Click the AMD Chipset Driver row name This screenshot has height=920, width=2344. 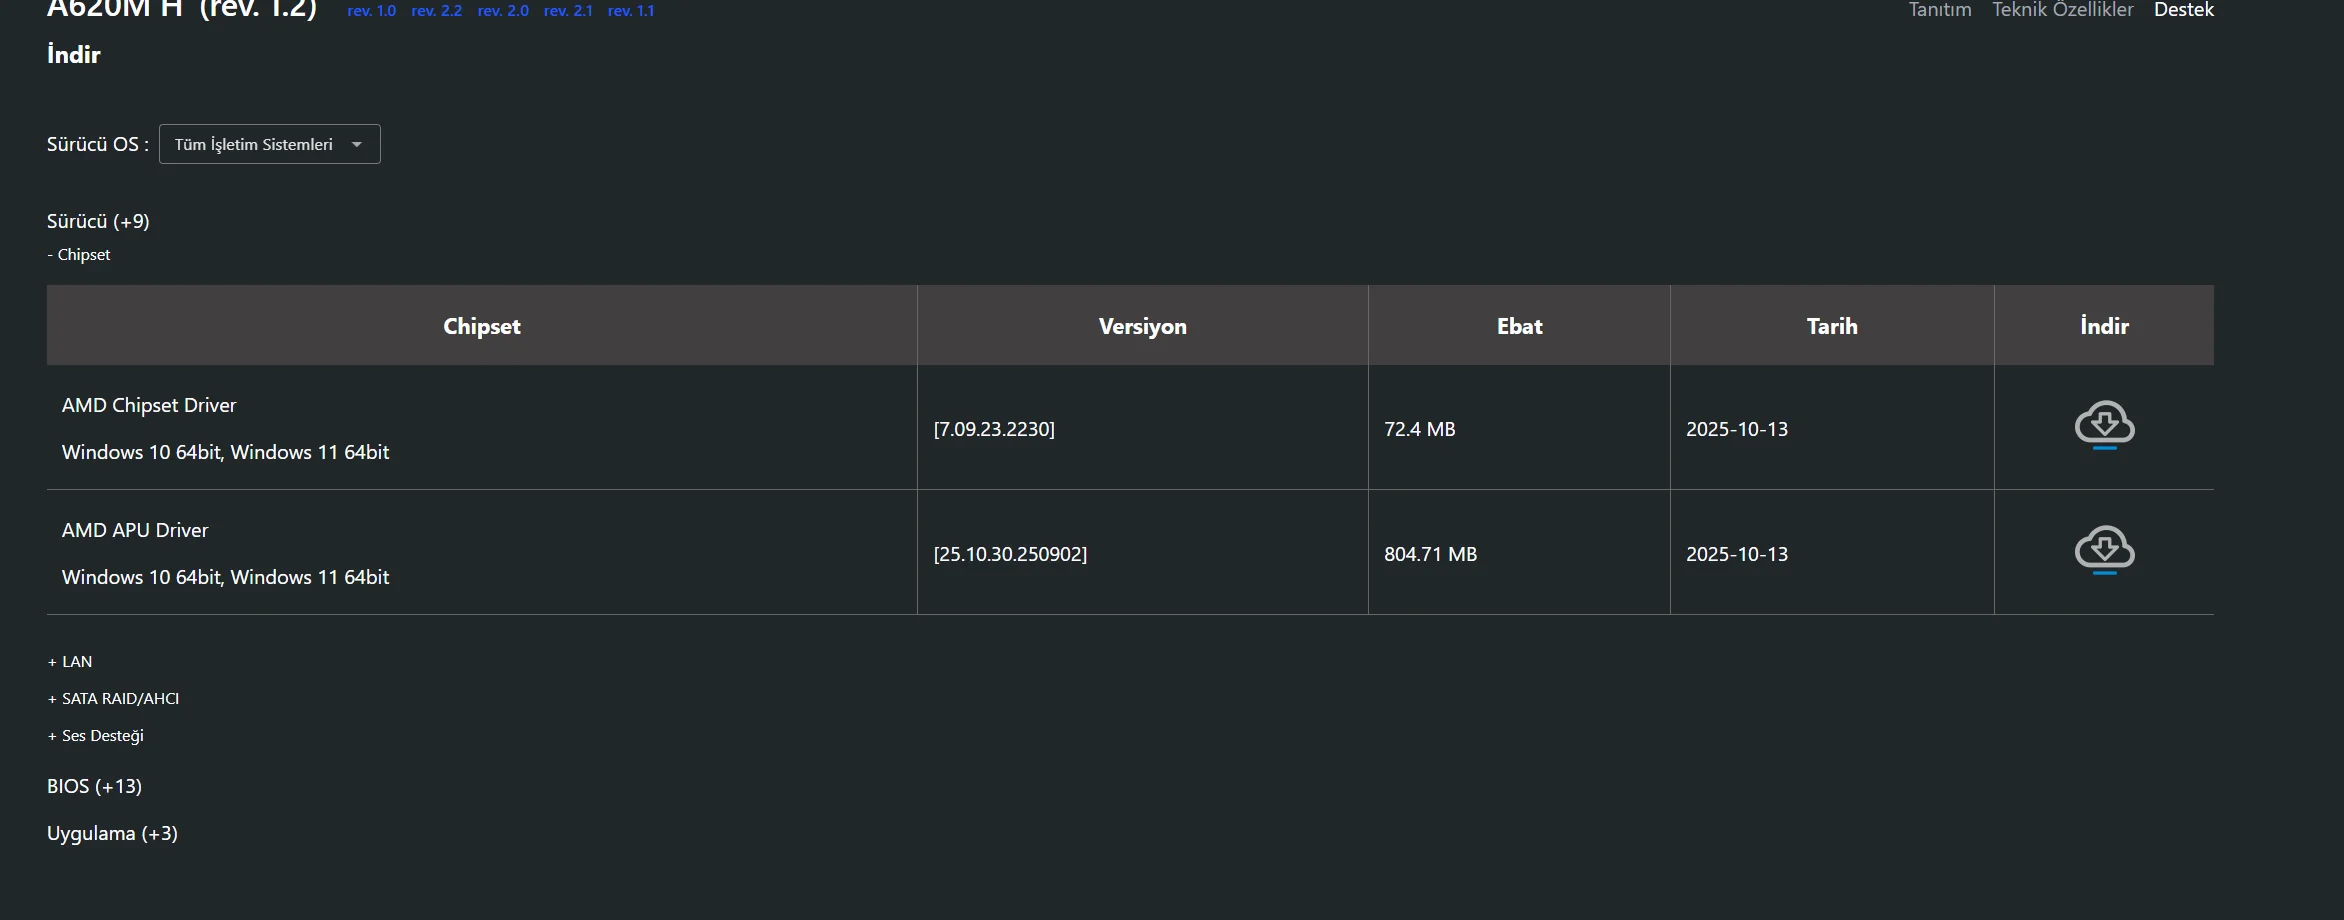[149, 405]
